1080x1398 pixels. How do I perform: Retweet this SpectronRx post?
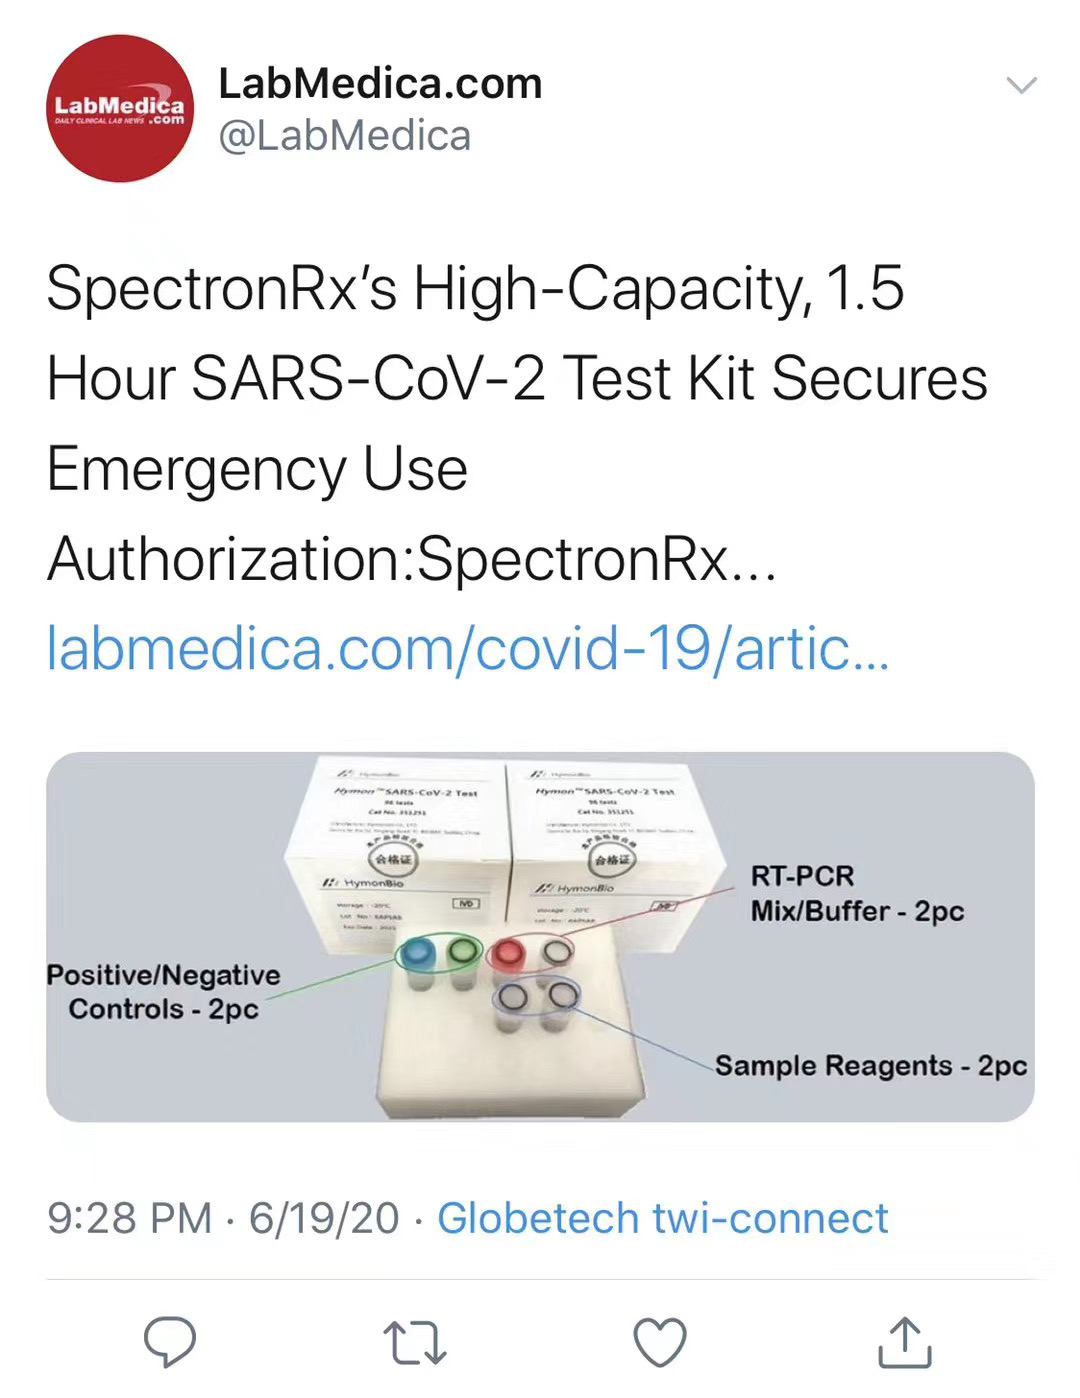tap(414, 1342)
